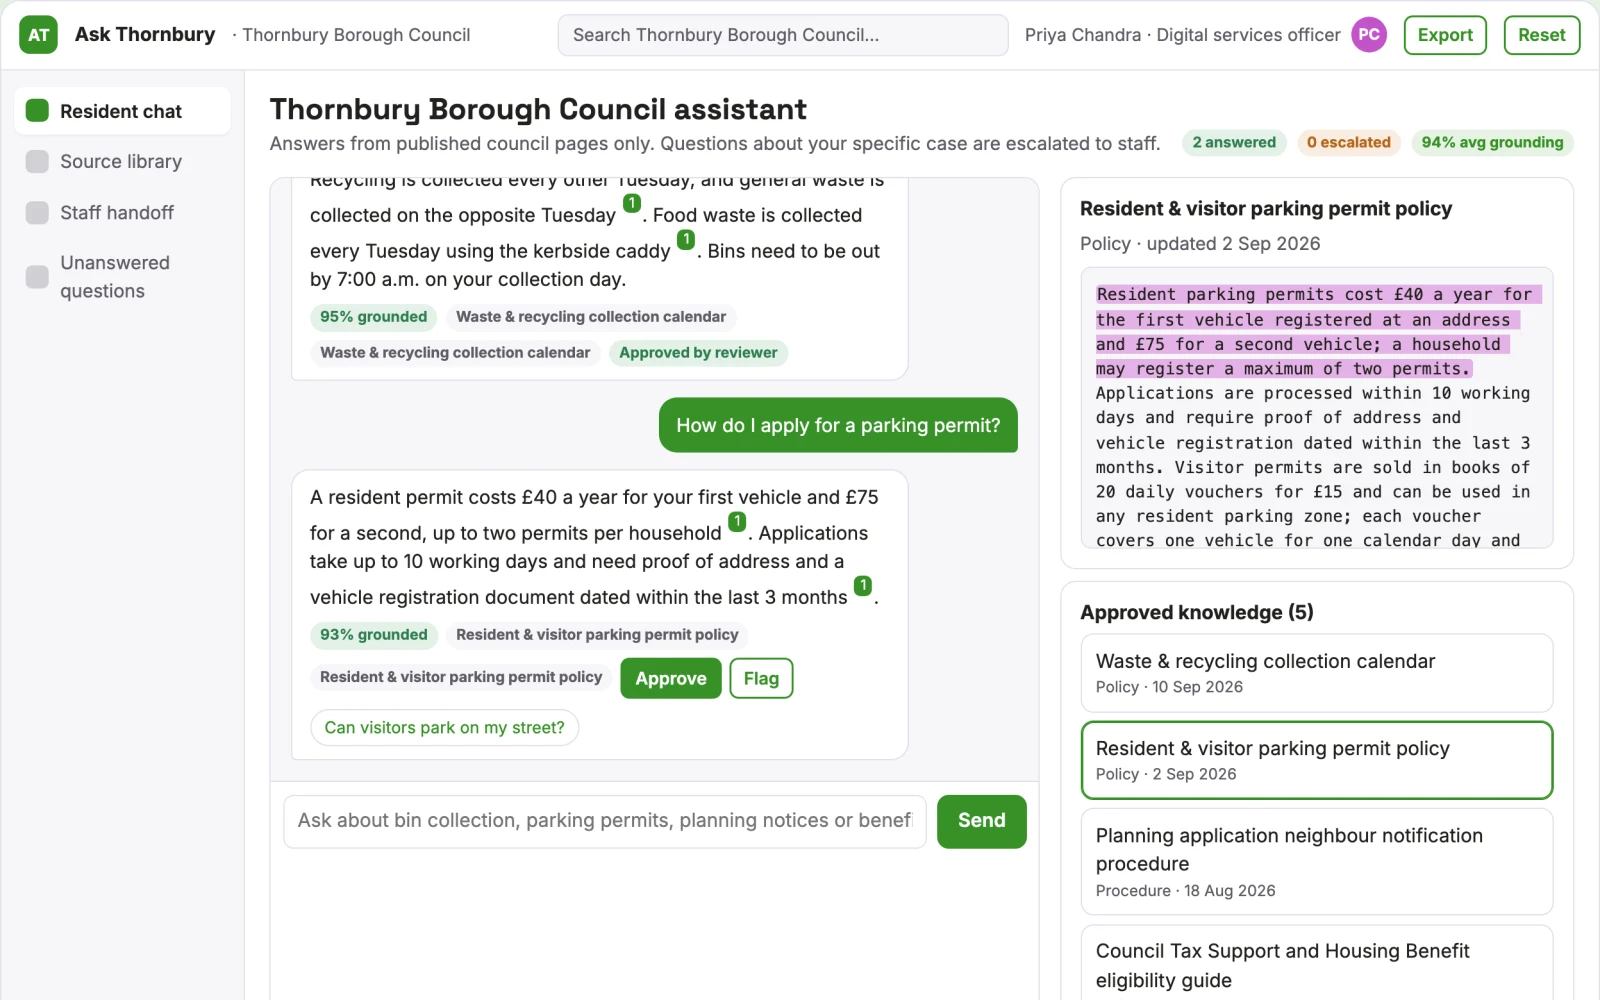Click the '0 escalated' badge
The image size is (1600, 1000).
pos(1348,142)
